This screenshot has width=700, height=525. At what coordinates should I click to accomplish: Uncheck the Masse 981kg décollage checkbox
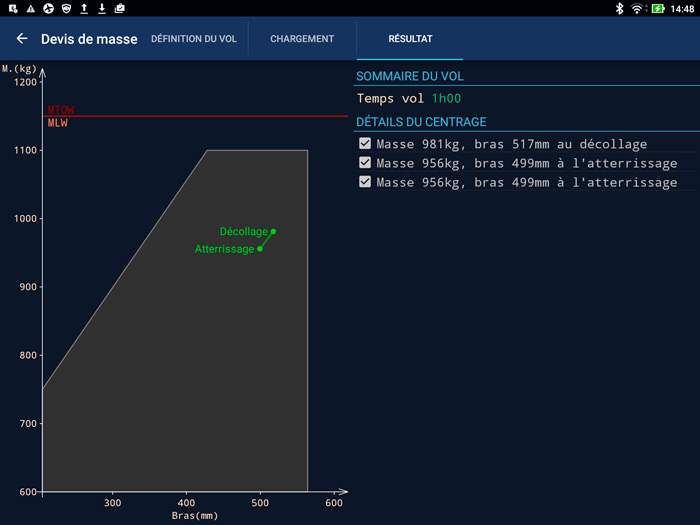point(365,144)
